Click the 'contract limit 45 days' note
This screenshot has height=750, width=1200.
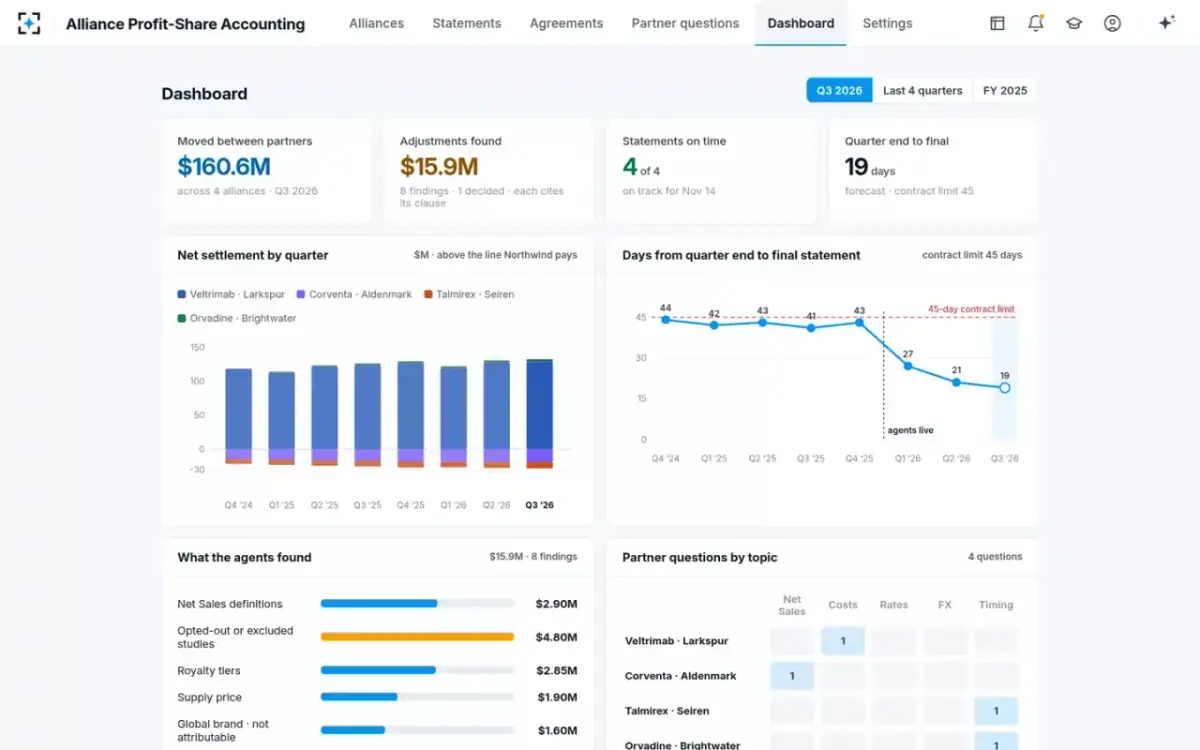coord(972,255)
